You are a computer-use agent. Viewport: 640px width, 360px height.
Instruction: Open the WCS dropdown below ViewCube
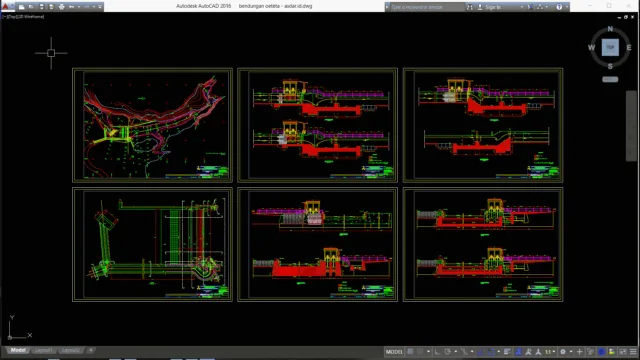(610, 79)
